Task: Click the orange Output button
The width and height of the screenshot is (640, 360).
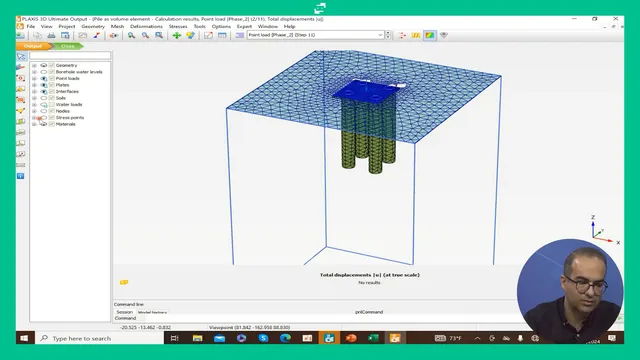Action: [x=33, y=46]
